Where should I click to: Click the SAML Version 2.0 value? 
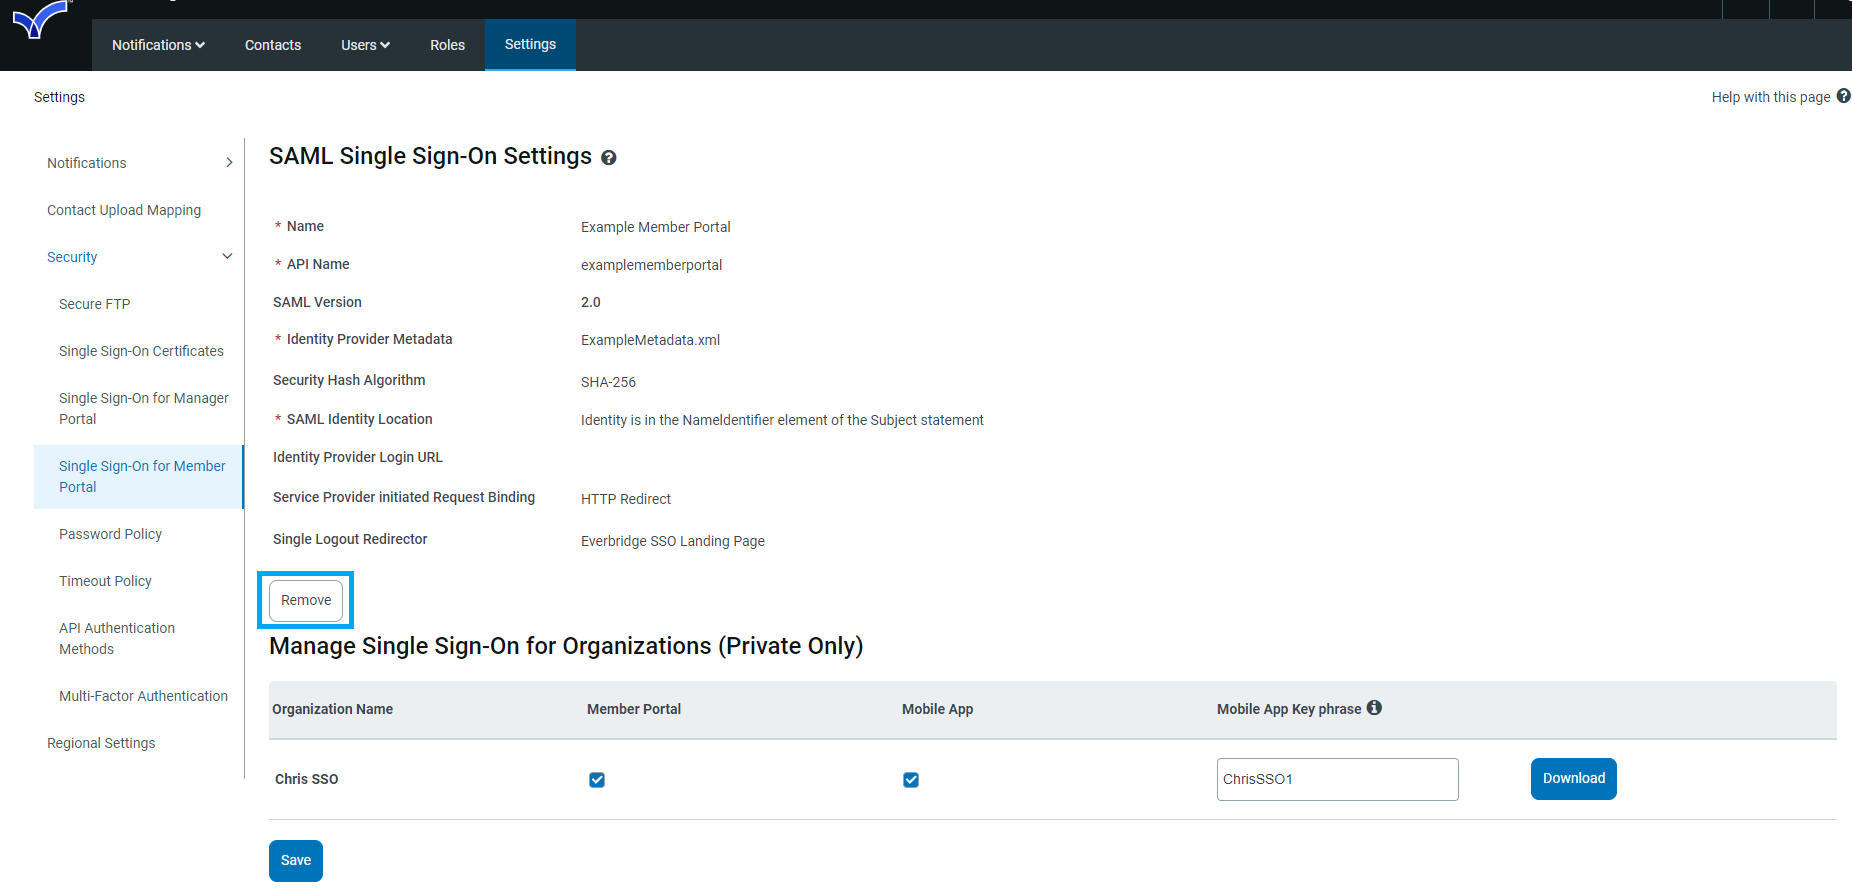pyautogui.click(x=590, y=302)
